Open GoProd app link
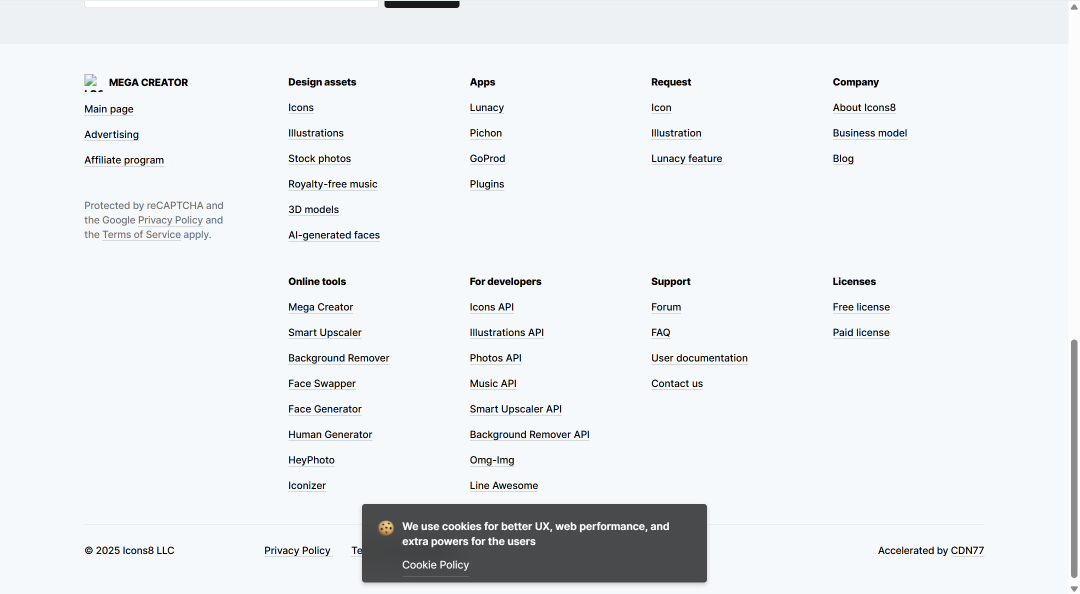Viewport: 1080px width, 594px height. point(488,158)
